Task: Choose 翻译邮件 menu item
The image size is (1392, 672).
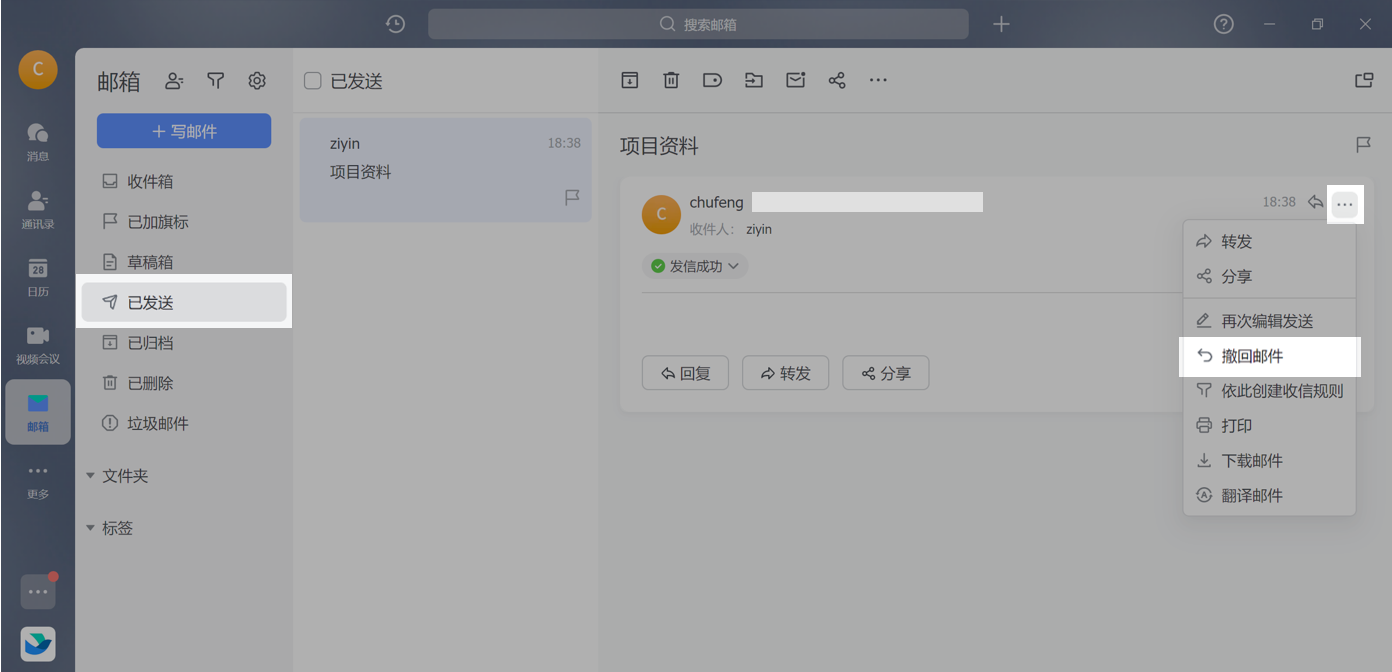Action: pyautogui.click(x=1269, y=496)
